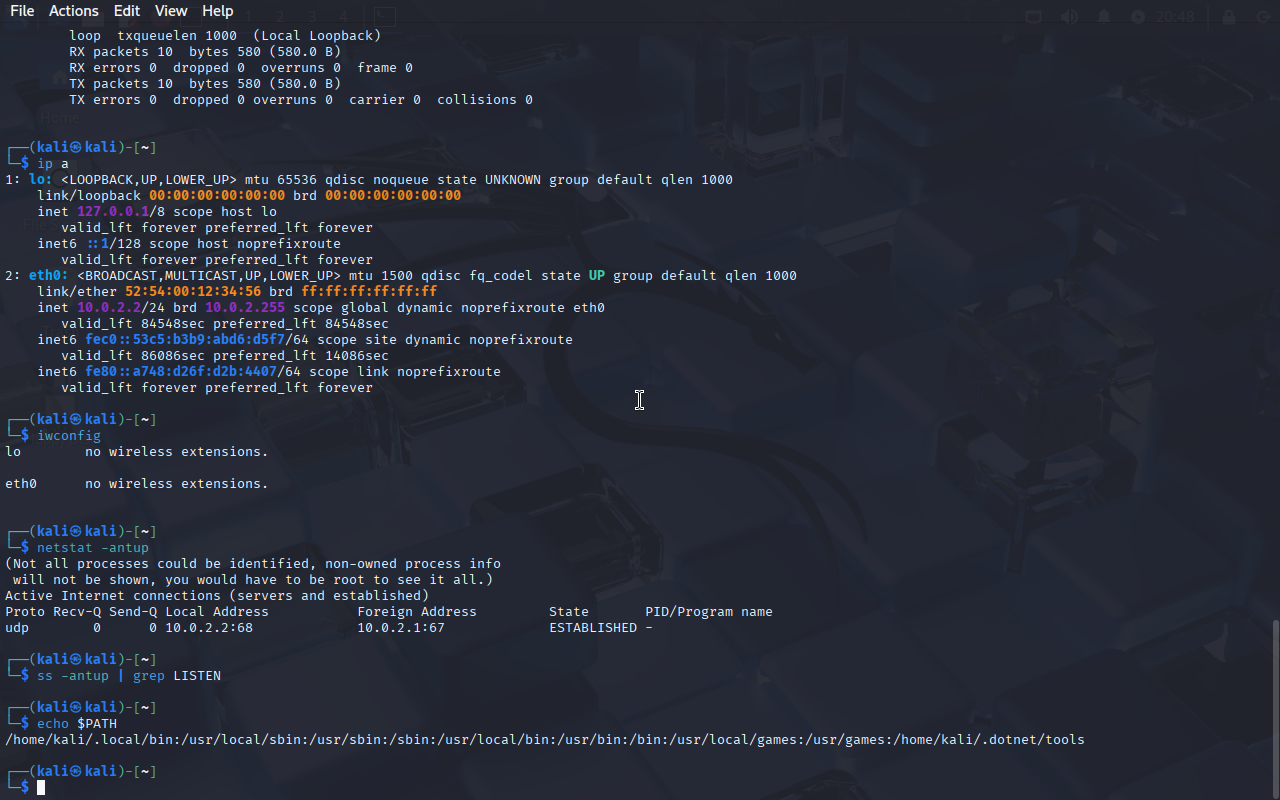
Task: Open the File menu
Action: [22, 11]
